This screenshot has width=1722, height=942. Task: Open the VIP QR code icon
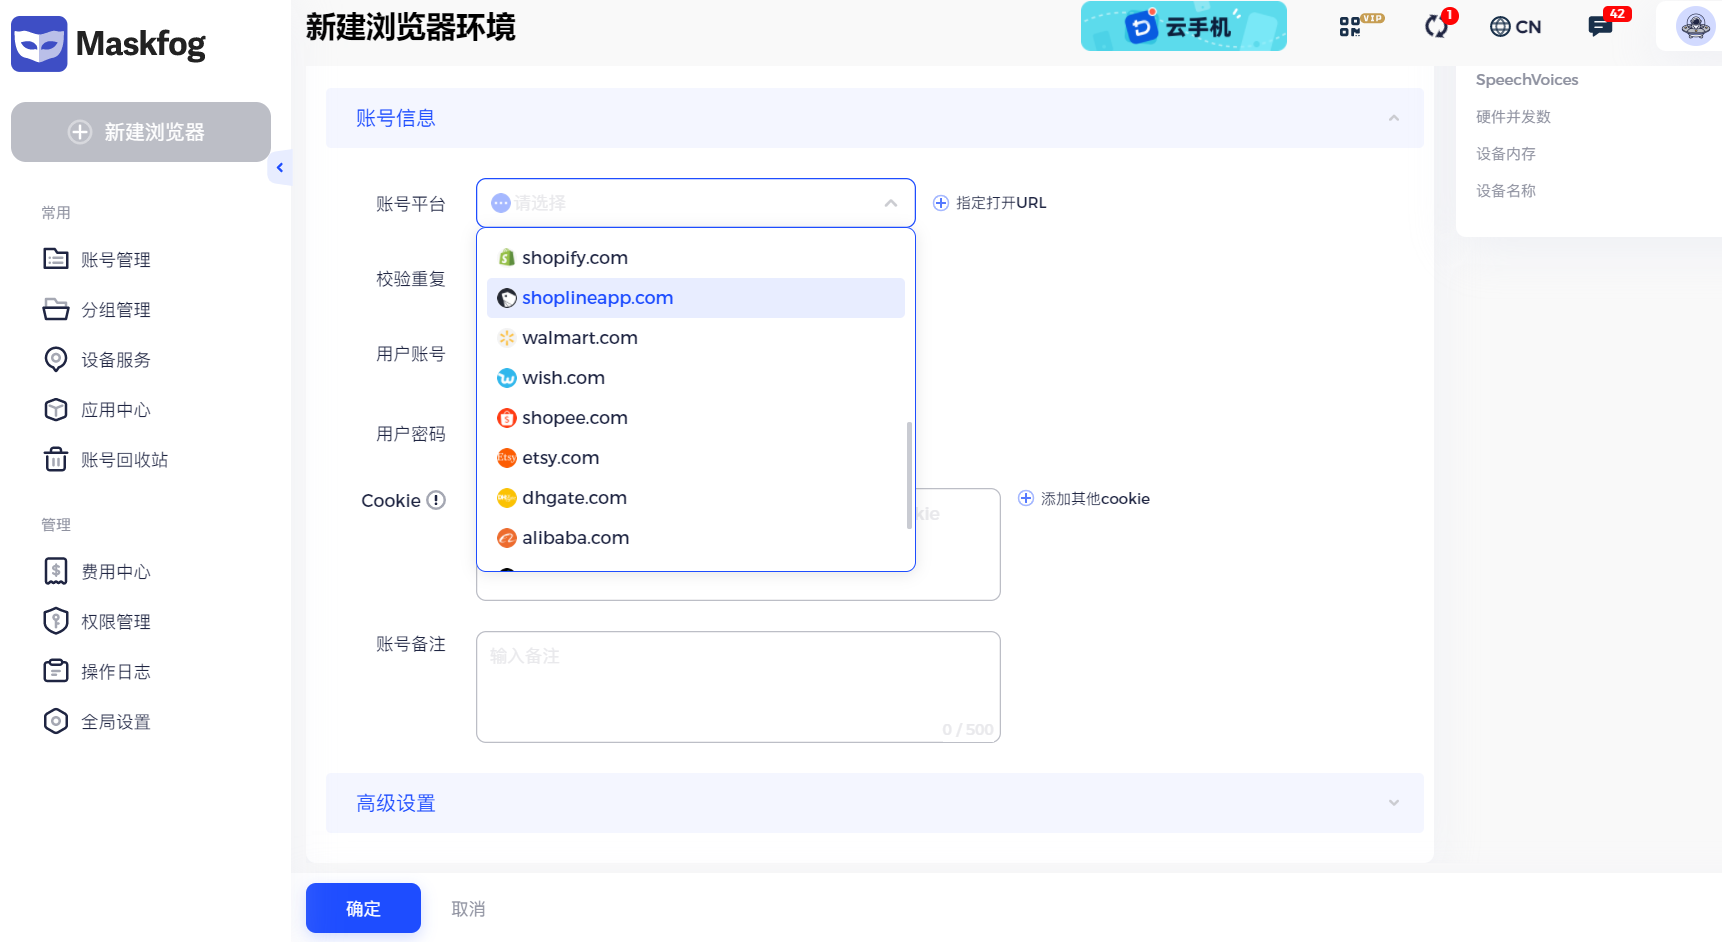[1360, 26]
